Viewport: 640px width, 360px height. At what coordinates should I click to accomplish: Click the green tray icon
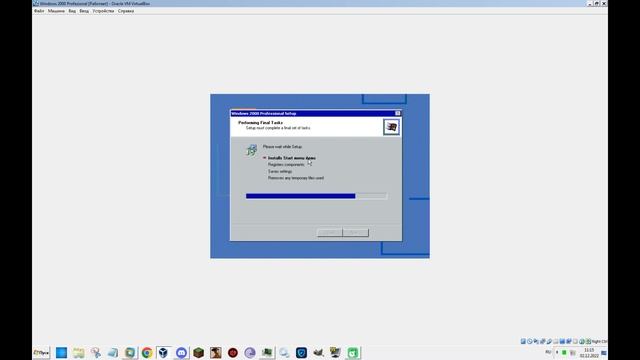564,352
